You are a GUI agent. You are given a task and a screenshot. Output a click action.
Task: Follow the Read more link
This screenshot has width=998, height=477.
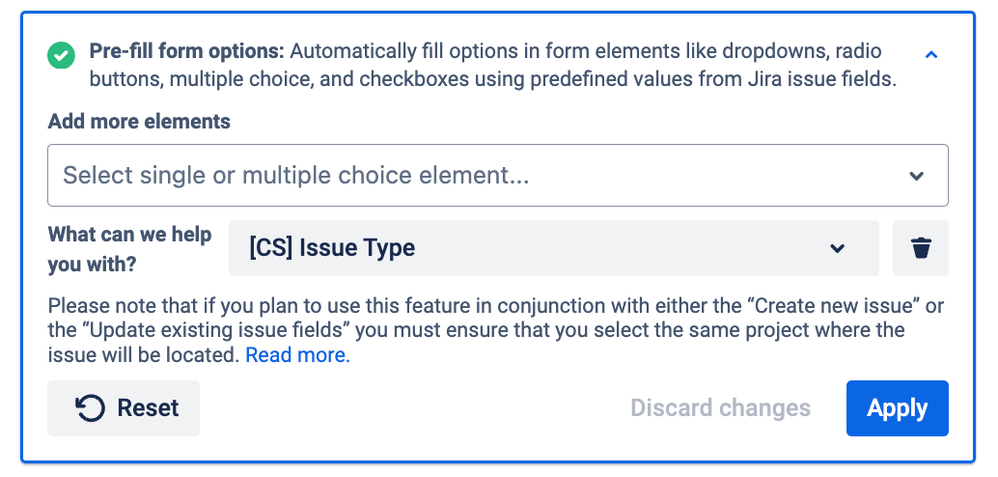pyautogui.click(x=298, y=355)
